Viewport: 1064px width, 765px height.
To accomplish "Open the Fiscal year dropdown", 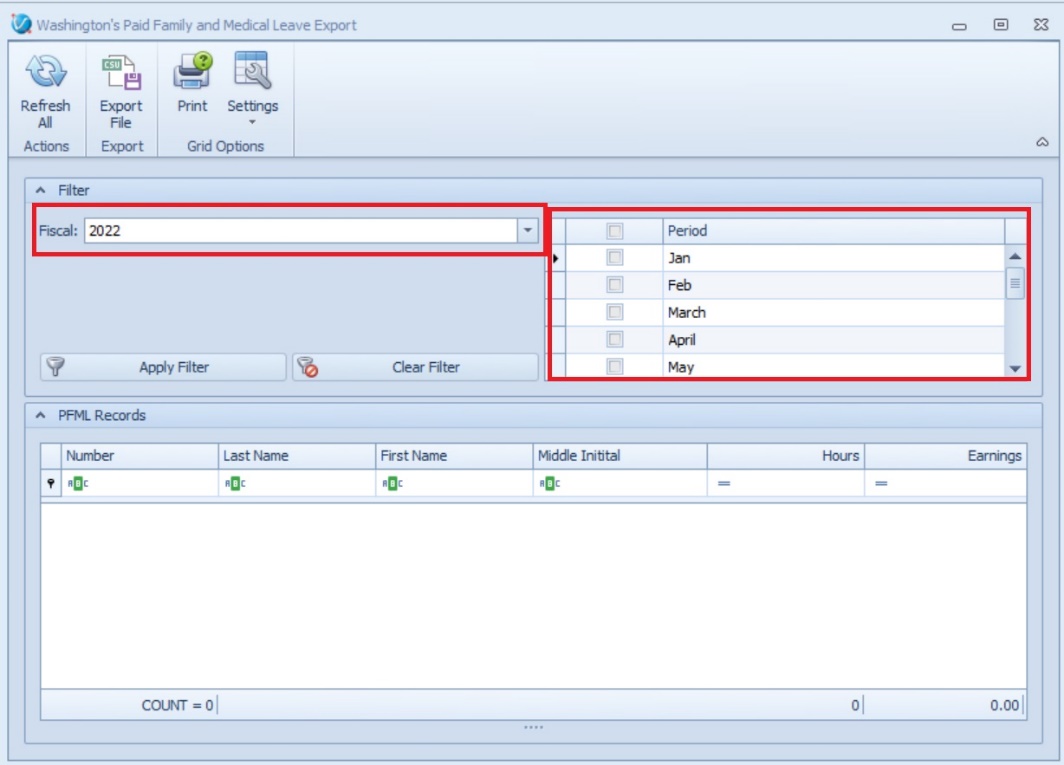I will coord(527,231).
